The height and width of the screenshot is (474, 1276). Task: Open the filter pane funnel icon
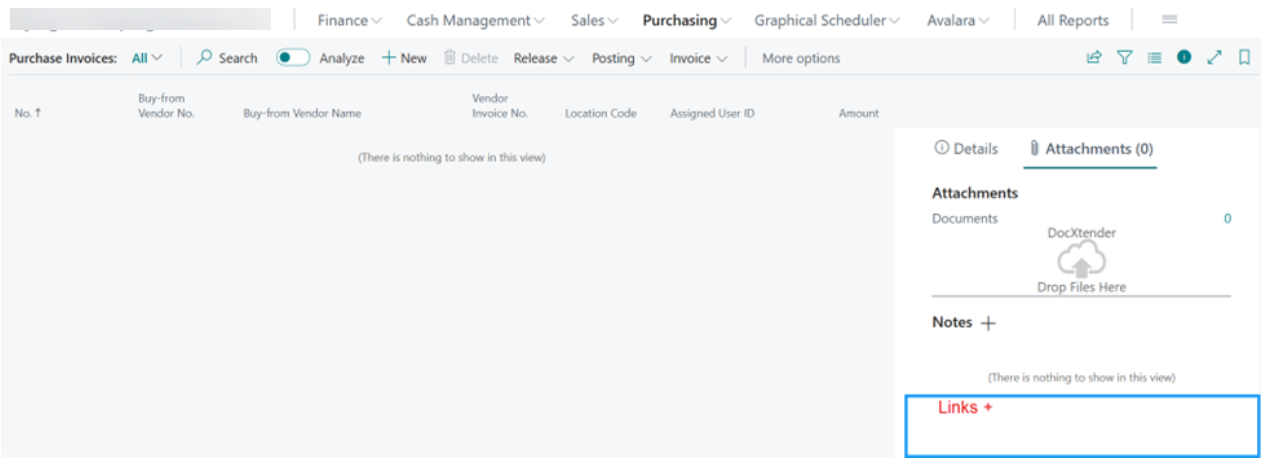(x=1124, y=58)
